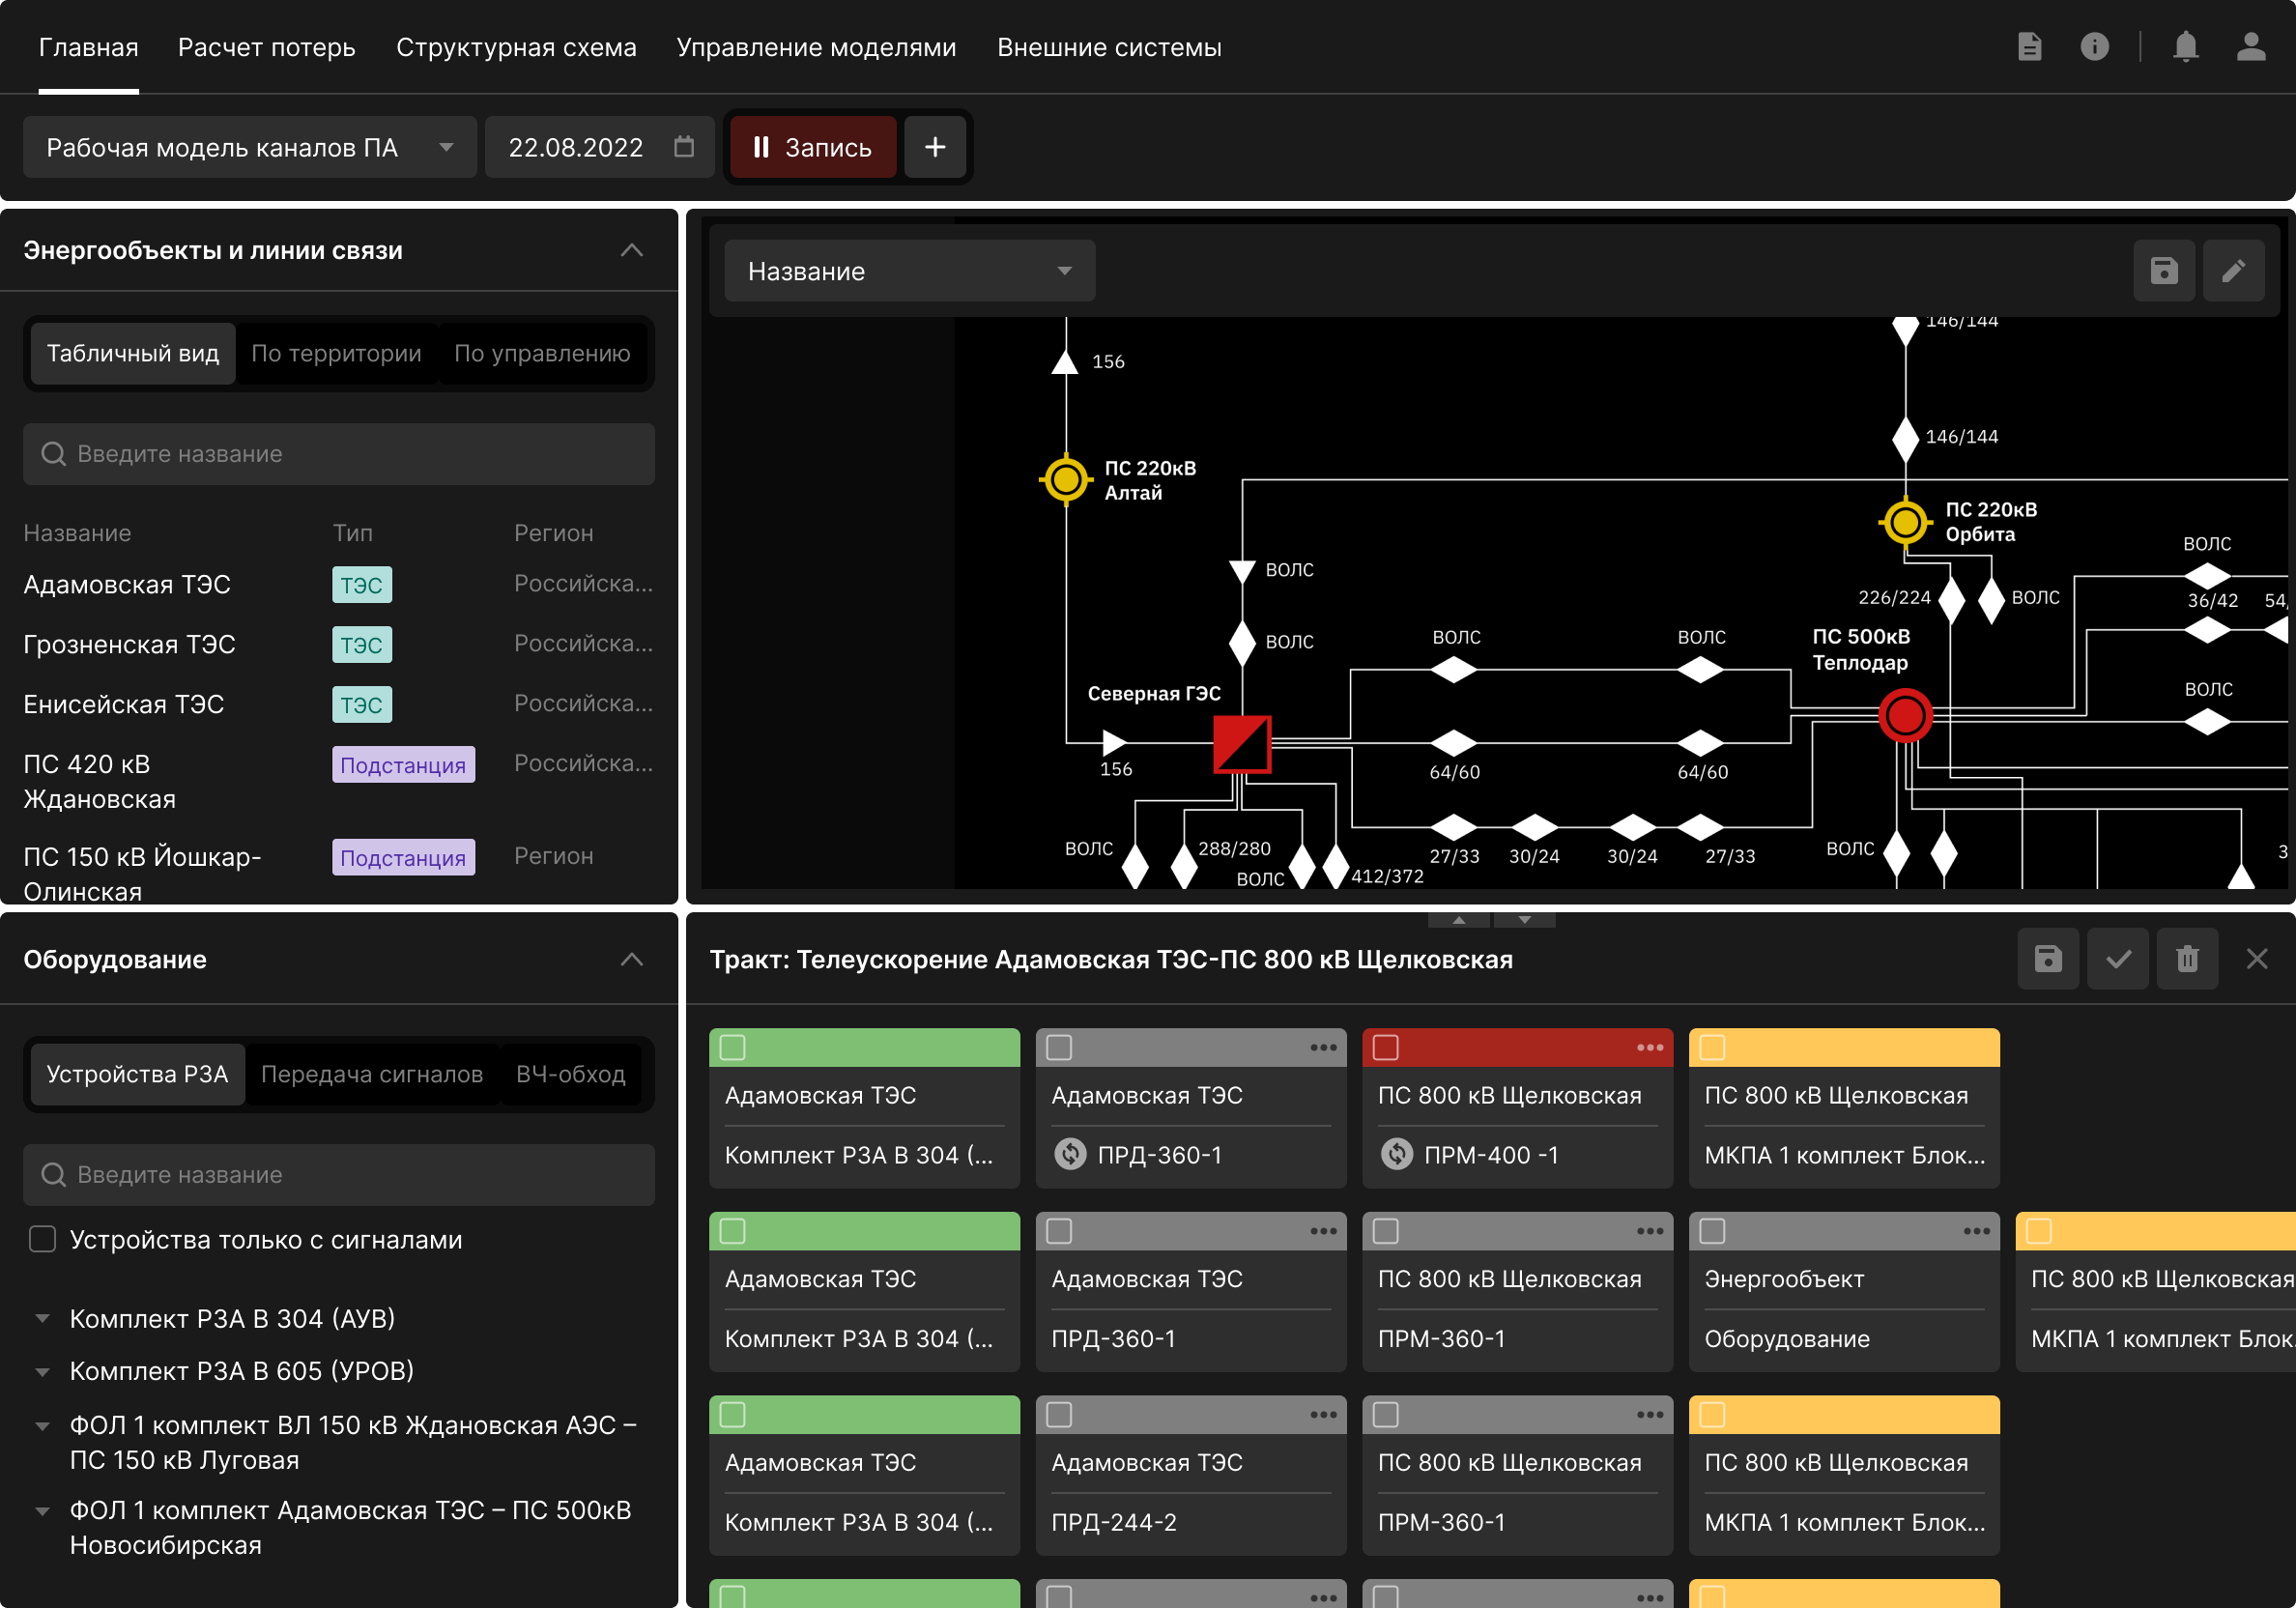
Task: Delete the tract using the trash icon
Action: [2187, 958]
